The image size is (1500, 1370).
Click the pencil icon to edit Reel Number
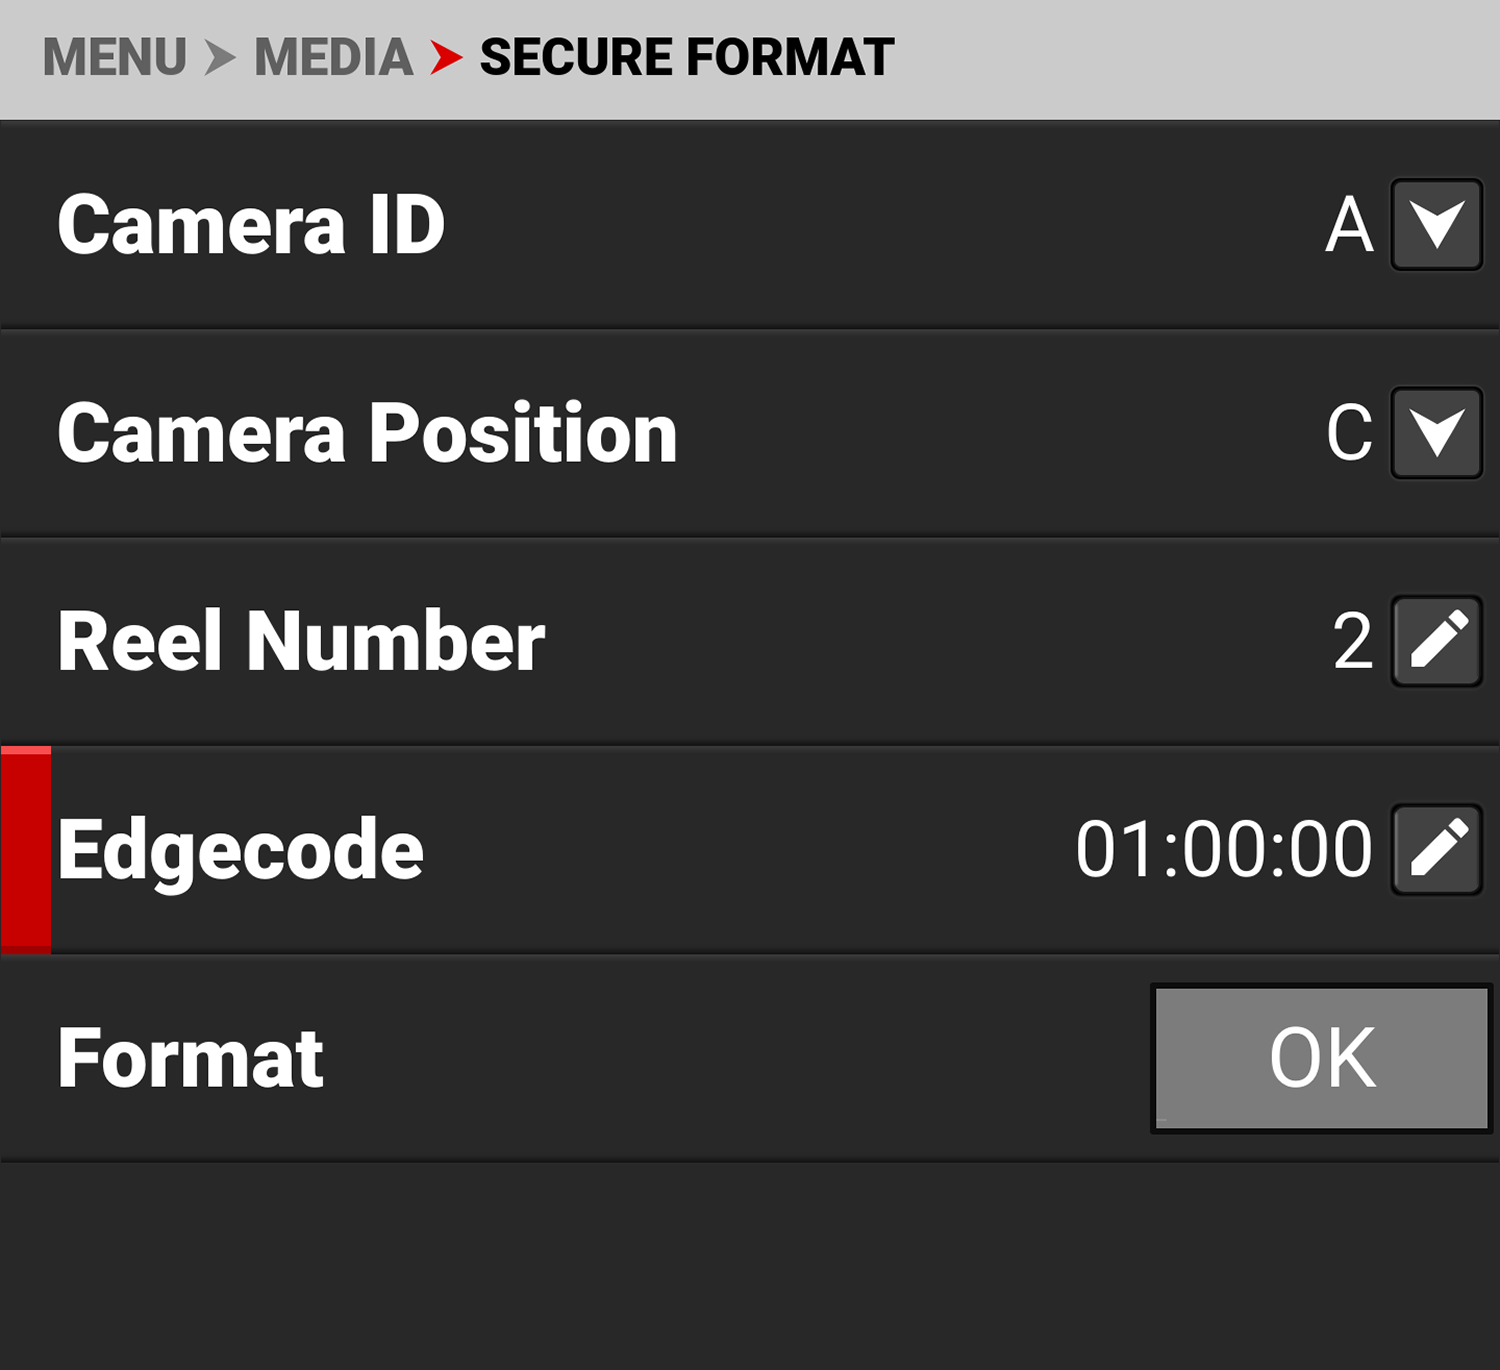tap(1435, 640)
